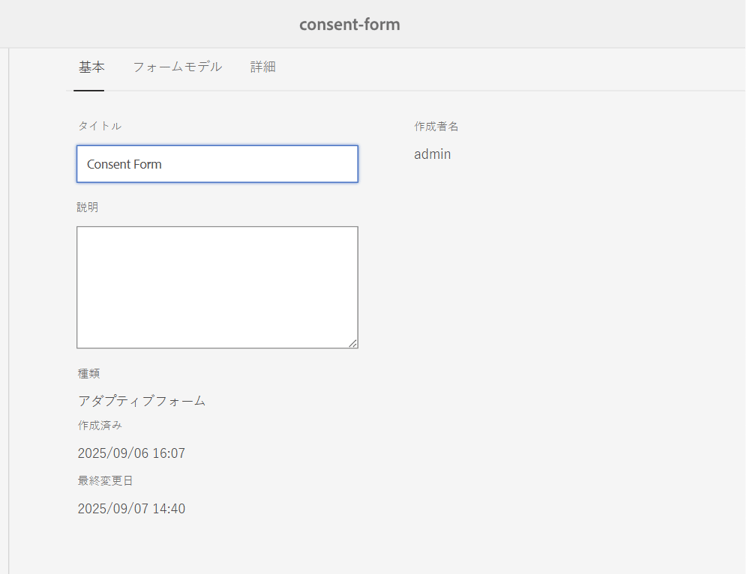This screenshot has height=574, width=750.
Task: Click the 作成者名 label
Action: point(436,126)
